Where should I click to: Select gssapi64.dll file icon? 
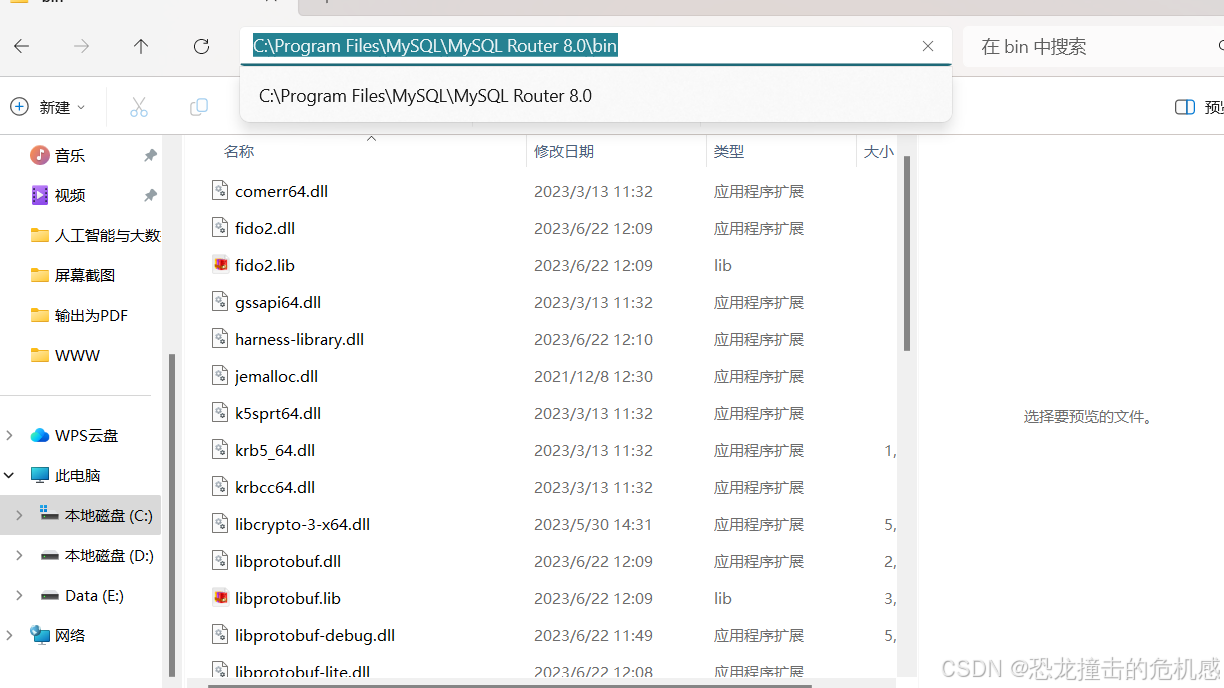(x=221, y=302)
